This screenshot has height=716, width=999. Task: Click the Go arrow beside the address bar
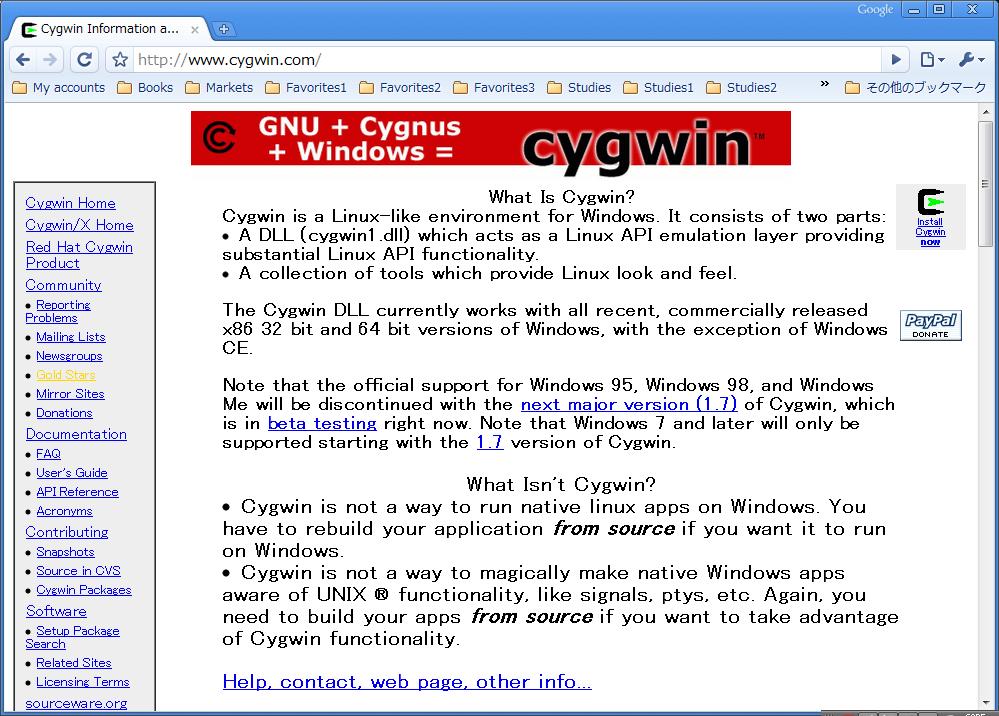(896, 60)
